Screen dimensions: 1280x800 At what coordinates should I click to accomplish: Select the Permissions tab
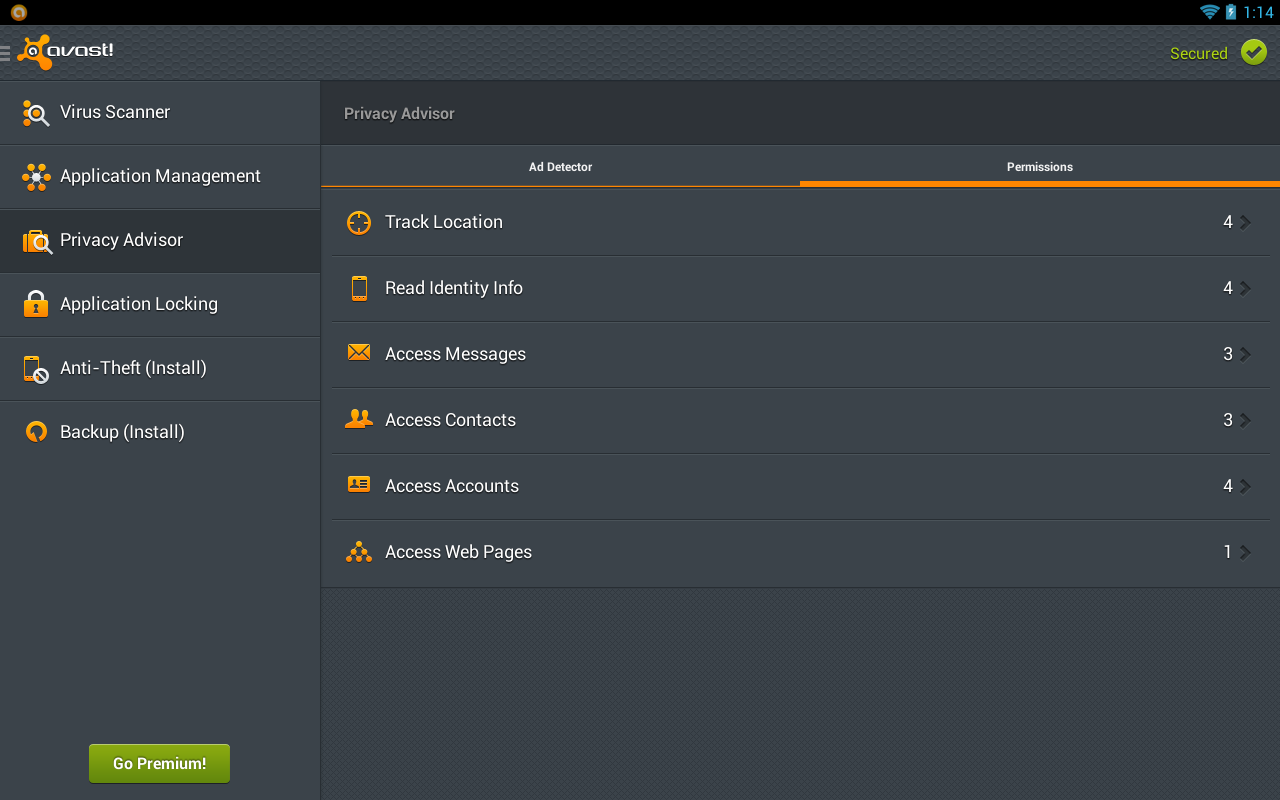(1039, 167)
